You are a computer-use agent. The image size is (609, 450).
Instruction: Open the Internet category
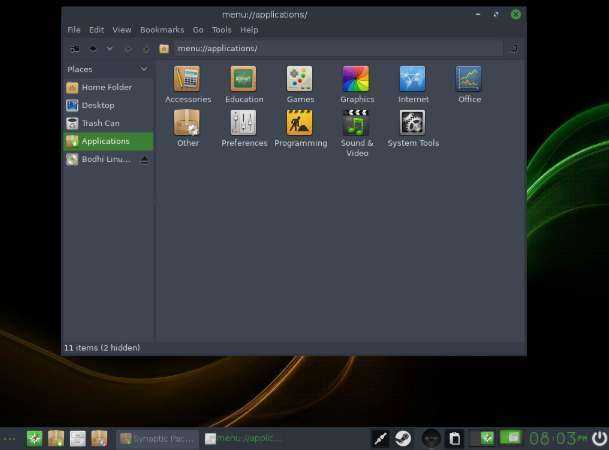coord(413,85)
